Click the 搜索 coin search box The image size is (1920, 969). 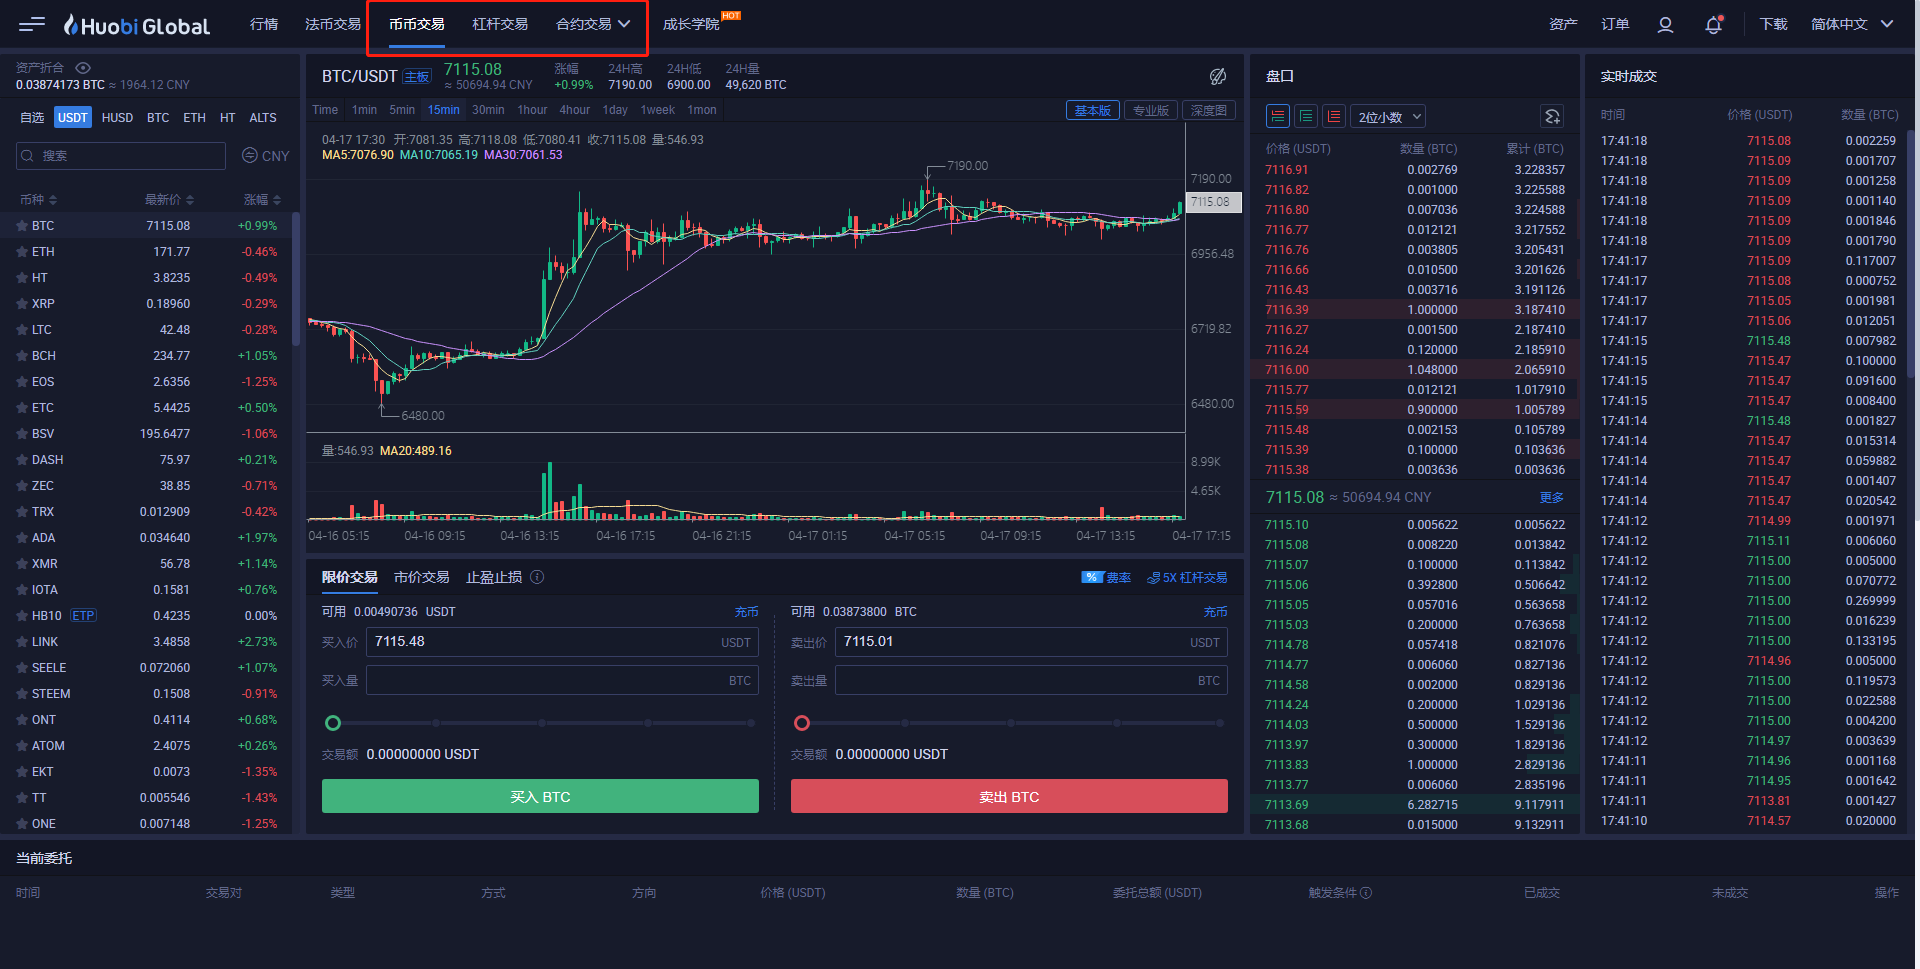click(x=121, y=156)
